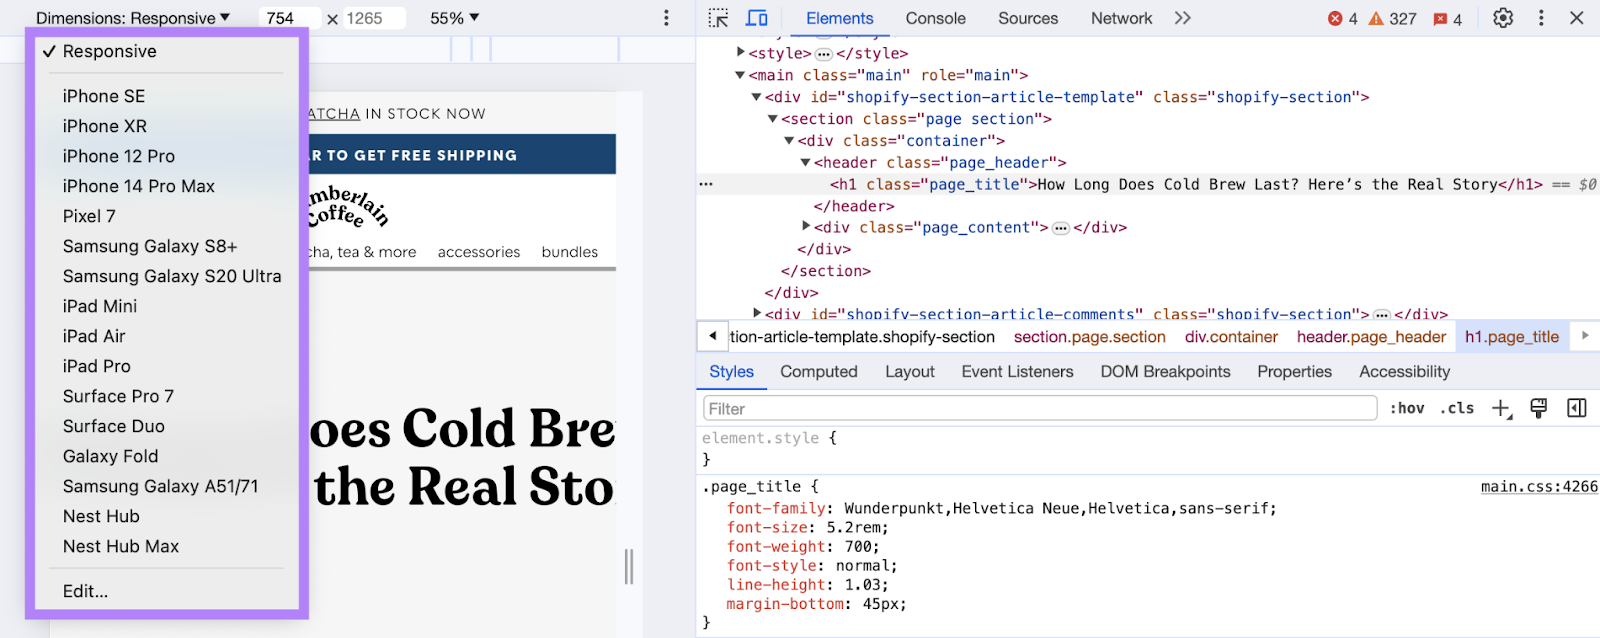Collapse the header page_header node
The image size is (1600, 638).
[x=806, y=162]
